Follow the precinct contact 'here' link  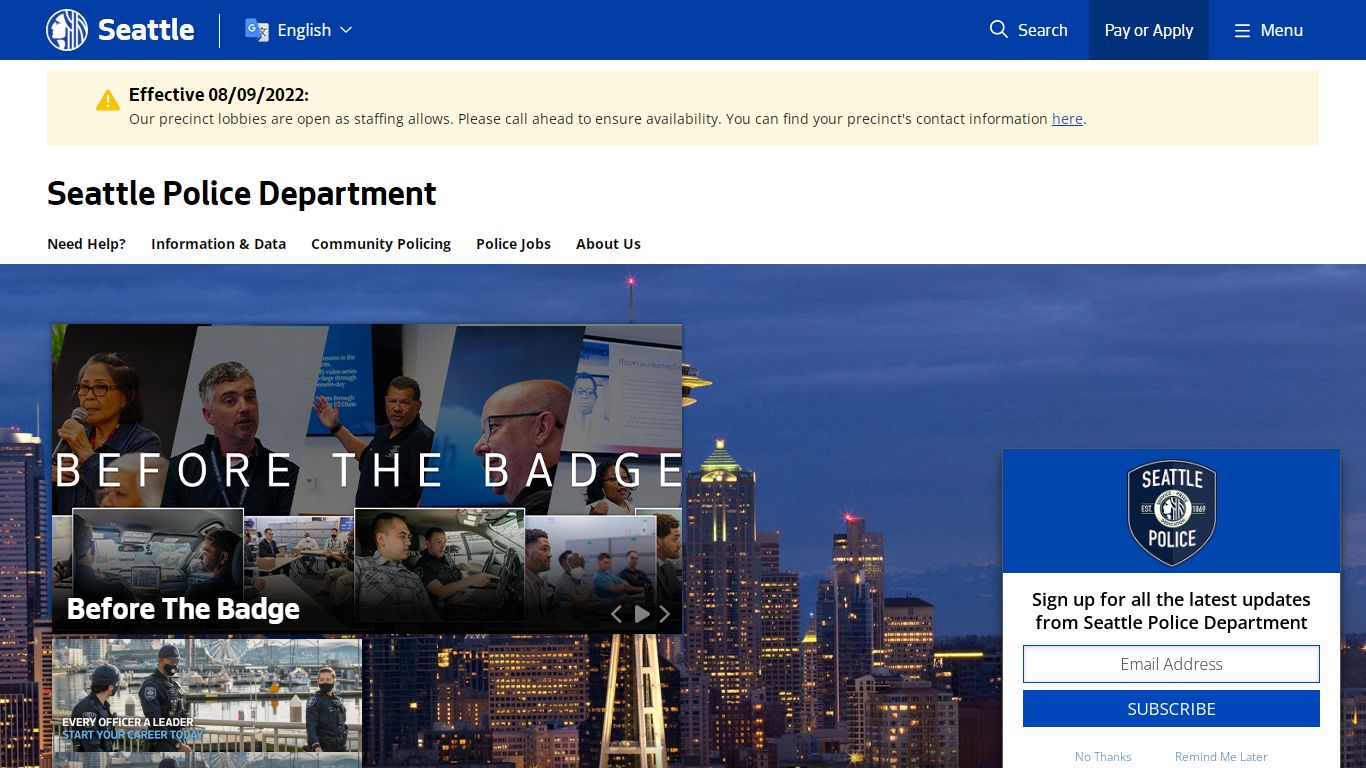pyautogui.click(x=1067, y=118)
